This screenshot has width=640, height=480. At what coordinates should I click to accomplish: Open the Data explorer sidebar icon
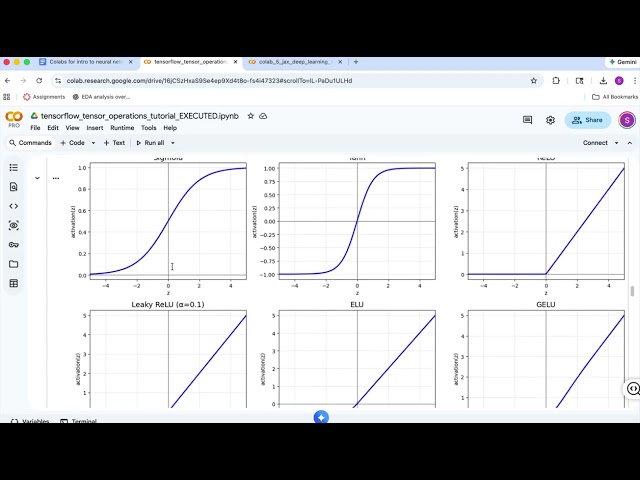click(13, 225)
